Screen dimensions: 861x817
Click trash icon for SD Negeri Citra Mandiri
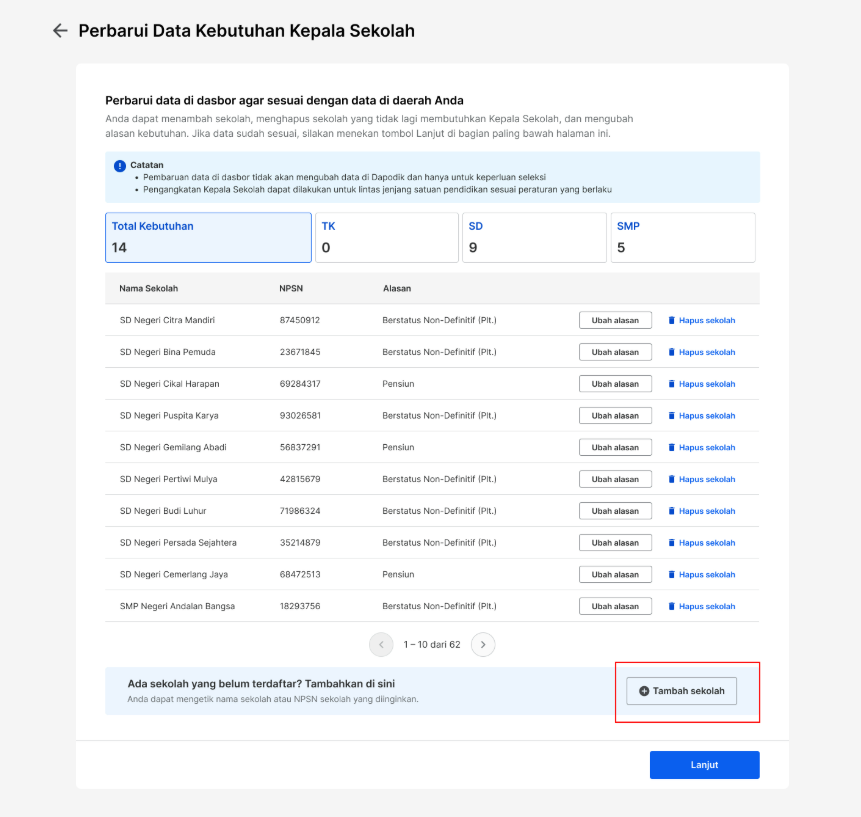(x=671, y=320)
